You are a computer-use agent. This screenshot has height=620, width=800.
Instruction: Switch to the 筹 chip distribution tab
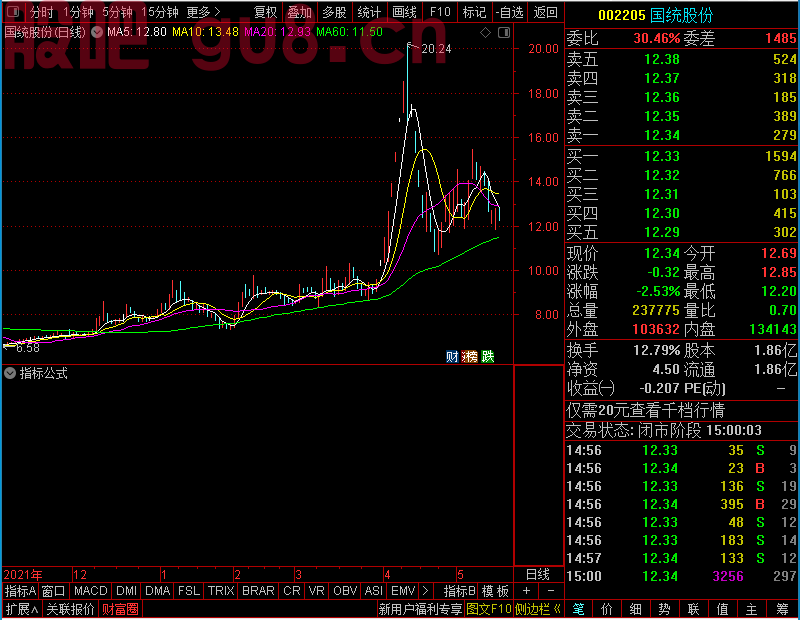(x=783, y=609)
